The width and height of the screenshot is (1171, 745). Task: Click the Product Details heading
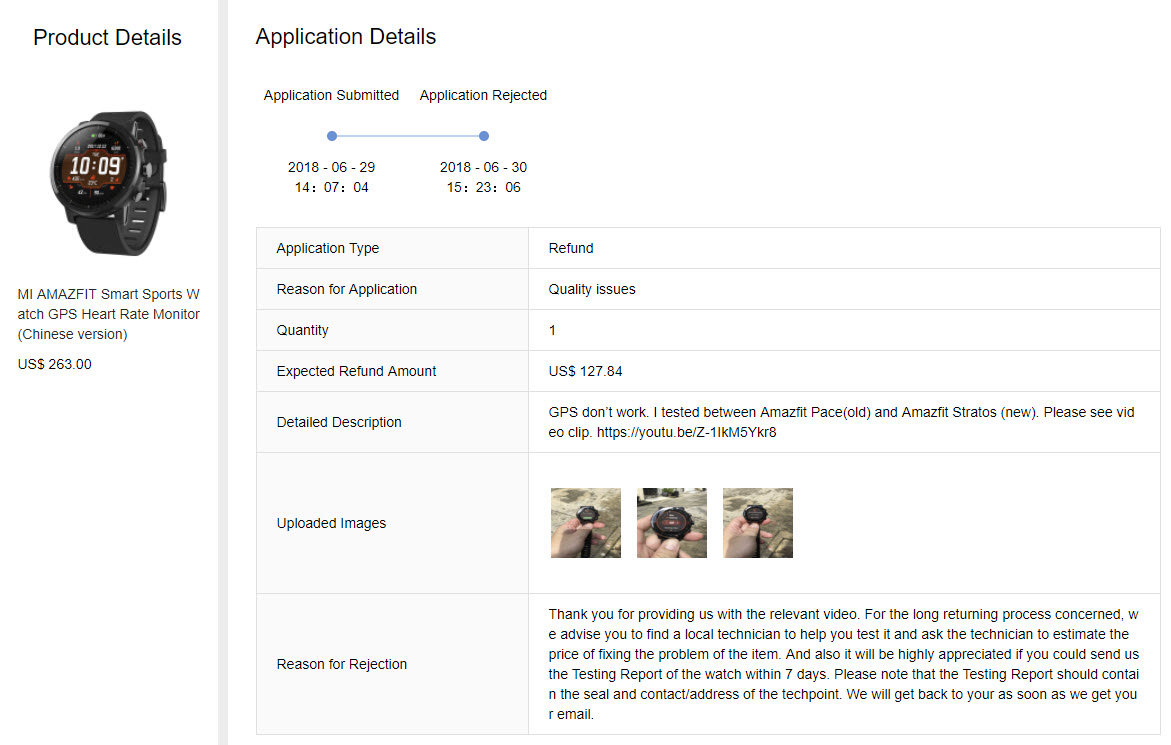[107, 38]
